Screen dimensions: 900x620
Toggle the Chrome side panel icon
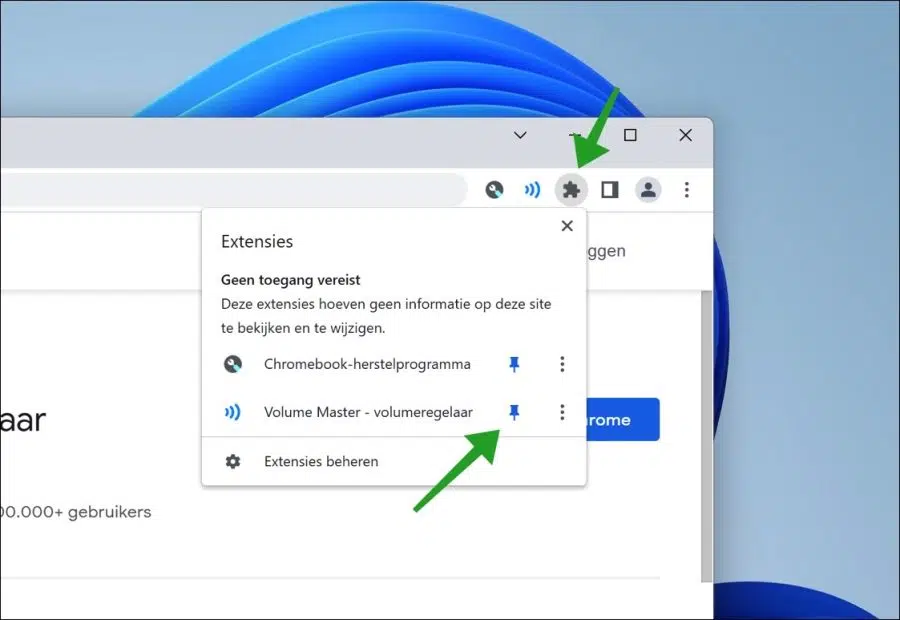tap(610, 189)
